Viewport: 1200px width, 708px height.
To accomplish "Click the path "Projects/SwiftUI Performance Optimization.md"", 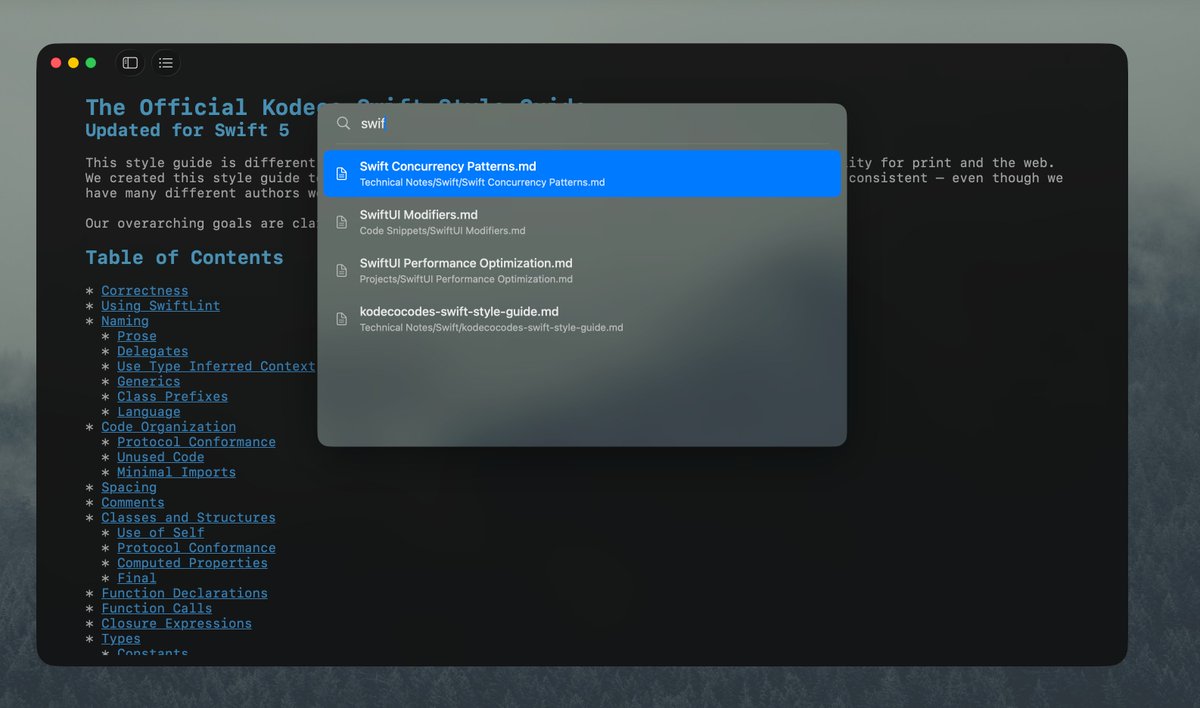I will point(466,279).
